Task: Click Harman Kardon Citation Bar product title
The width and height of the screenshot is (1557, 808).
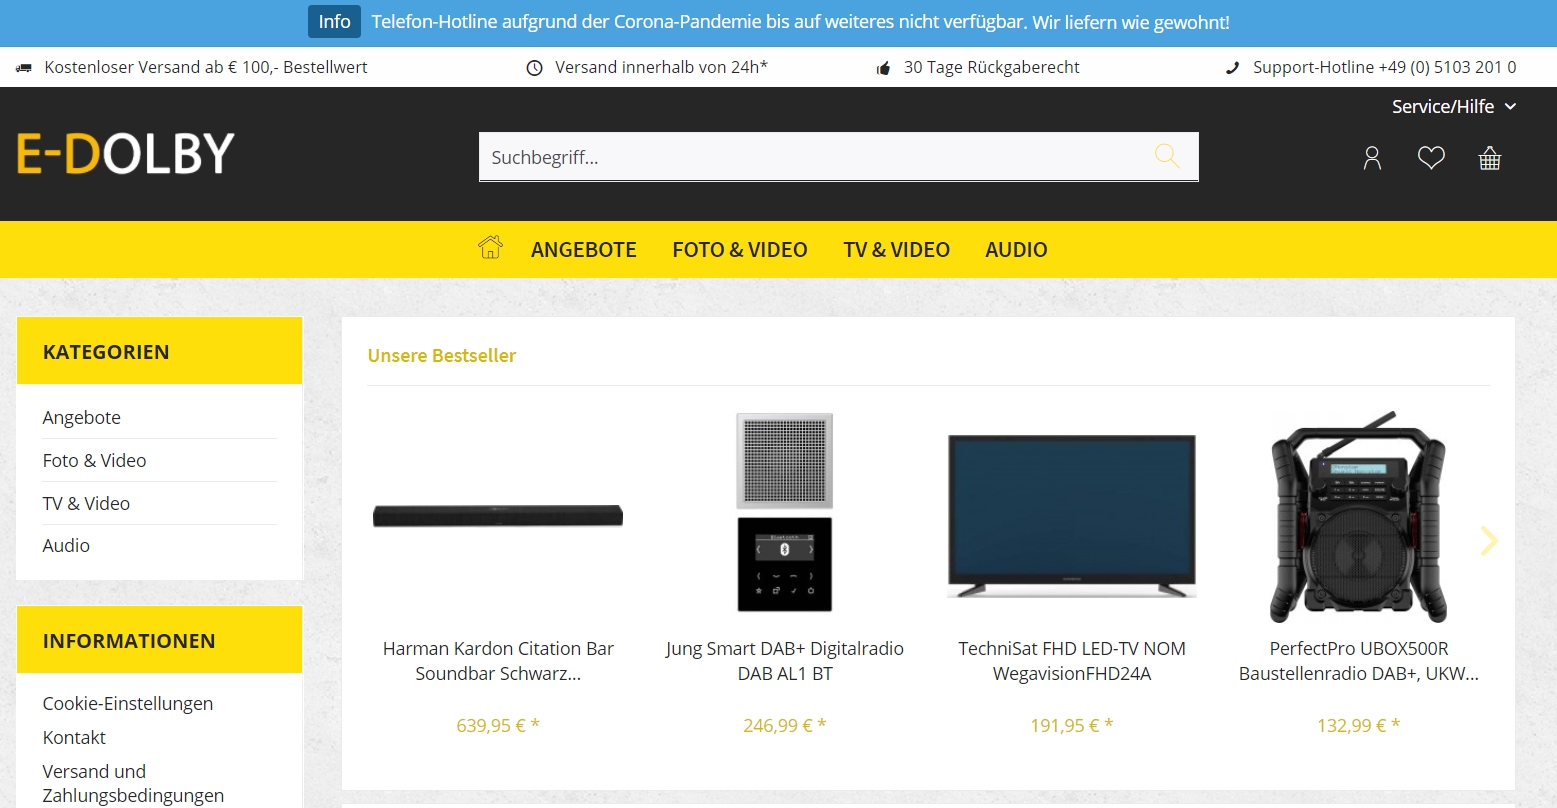Action: click(x=498, y=661)
